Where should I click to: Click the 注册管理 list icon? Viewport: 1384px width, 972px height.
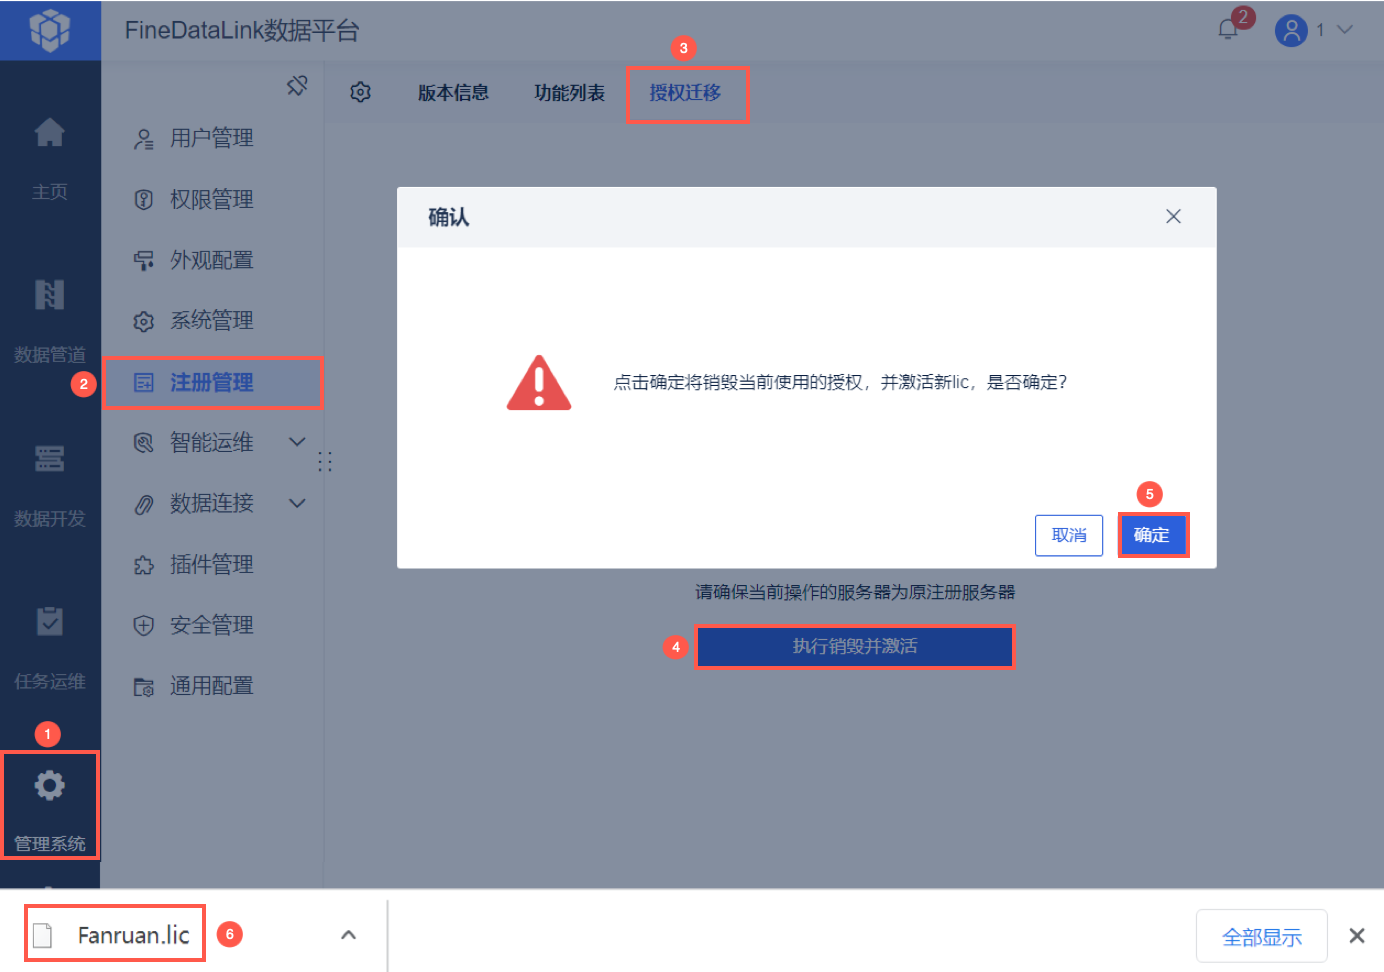click(x=144, y=383)
